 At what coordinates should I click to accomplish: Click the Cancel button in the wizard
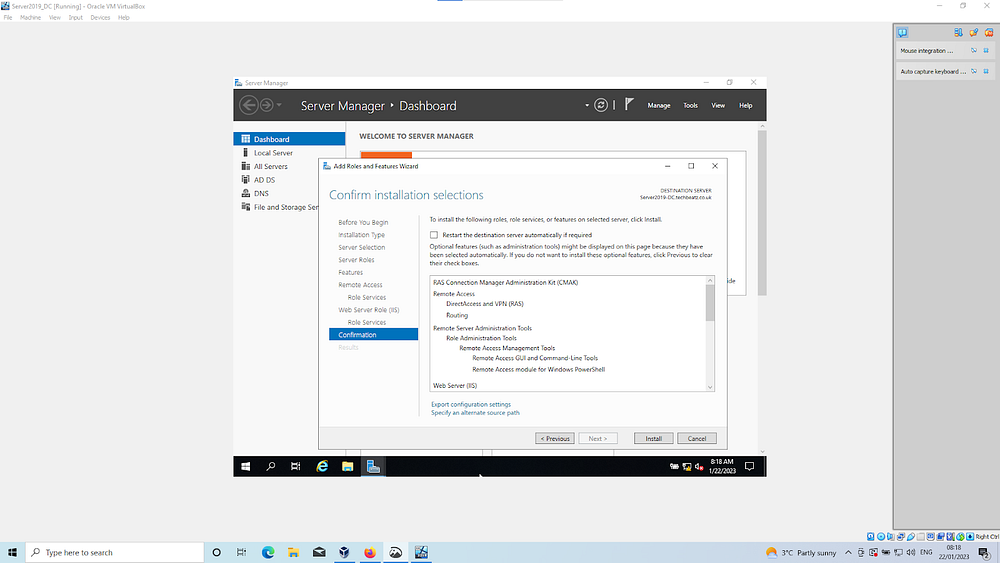click(x=696, y=439)
